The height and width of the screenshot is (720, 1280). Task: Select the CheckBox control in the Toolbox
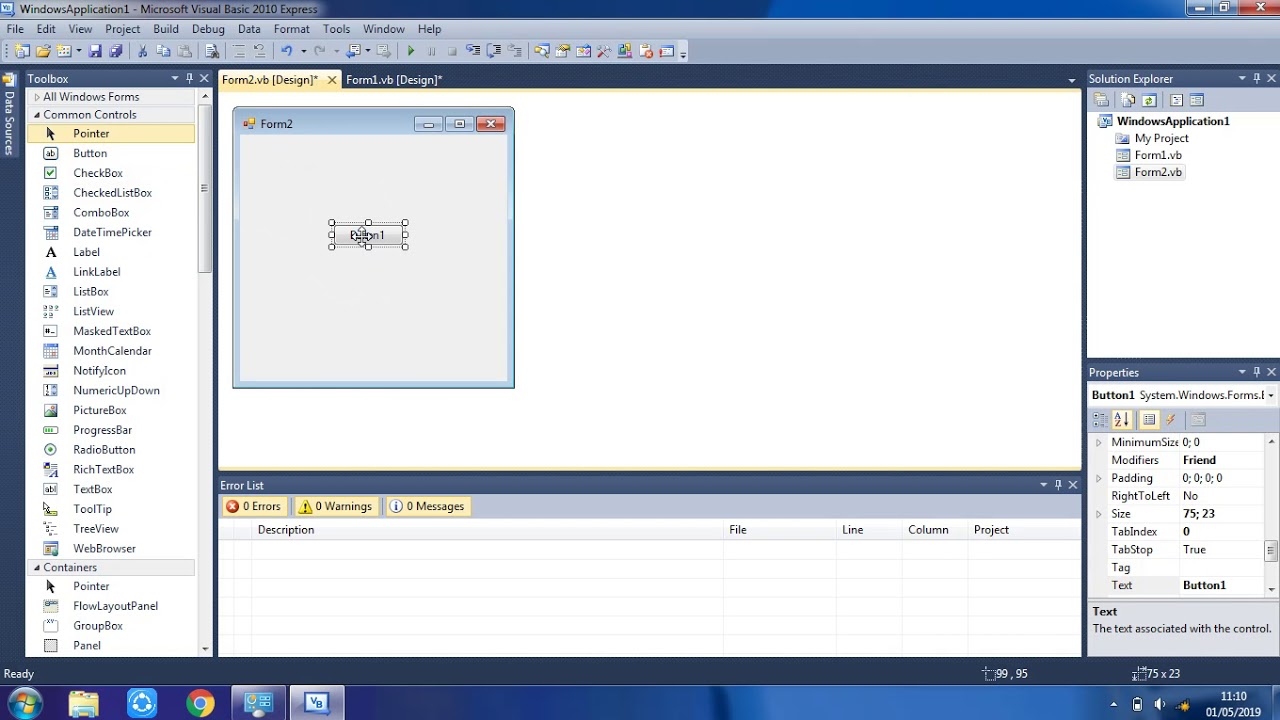click(97, 173)
